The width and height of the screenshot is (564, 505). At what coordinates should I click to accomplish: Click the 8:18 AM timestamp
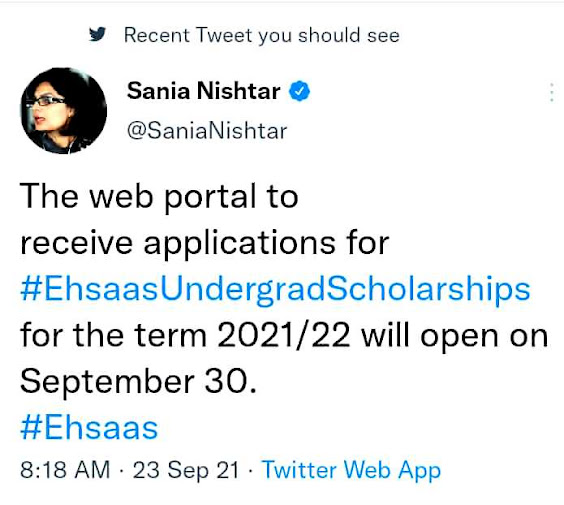click(65, 469)
